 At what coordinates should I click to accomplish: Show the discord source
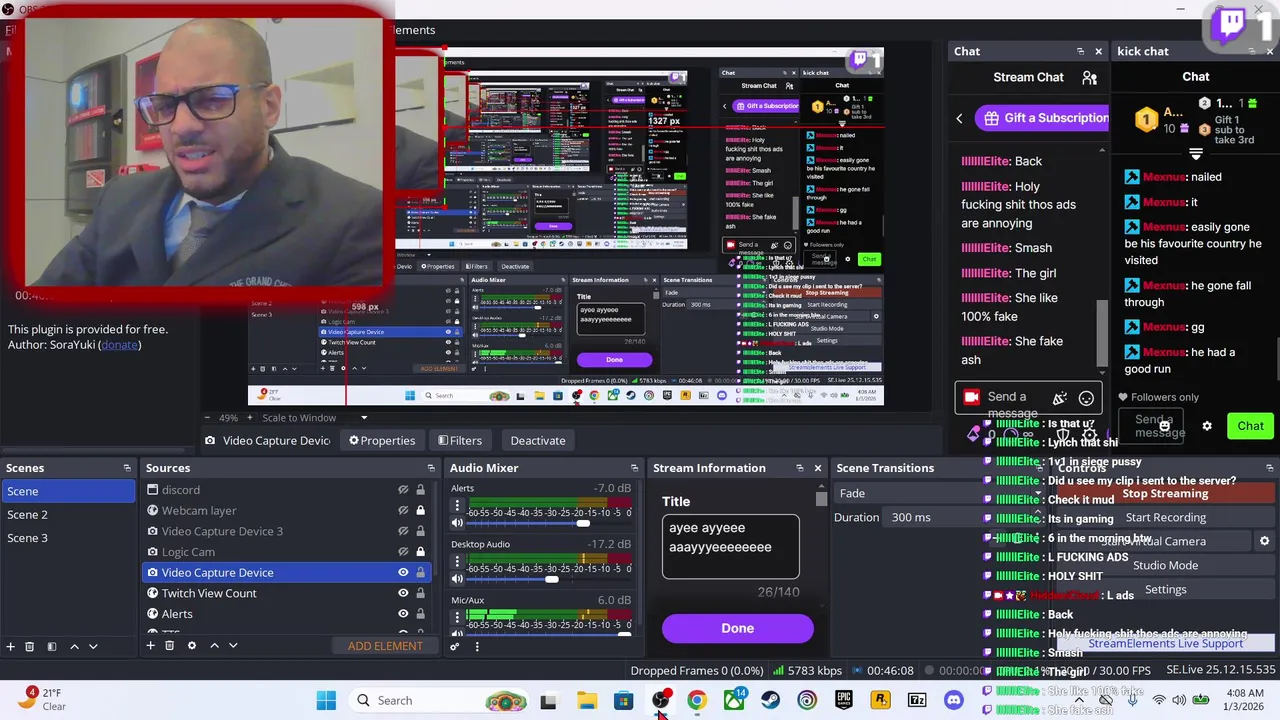(403, 490)
